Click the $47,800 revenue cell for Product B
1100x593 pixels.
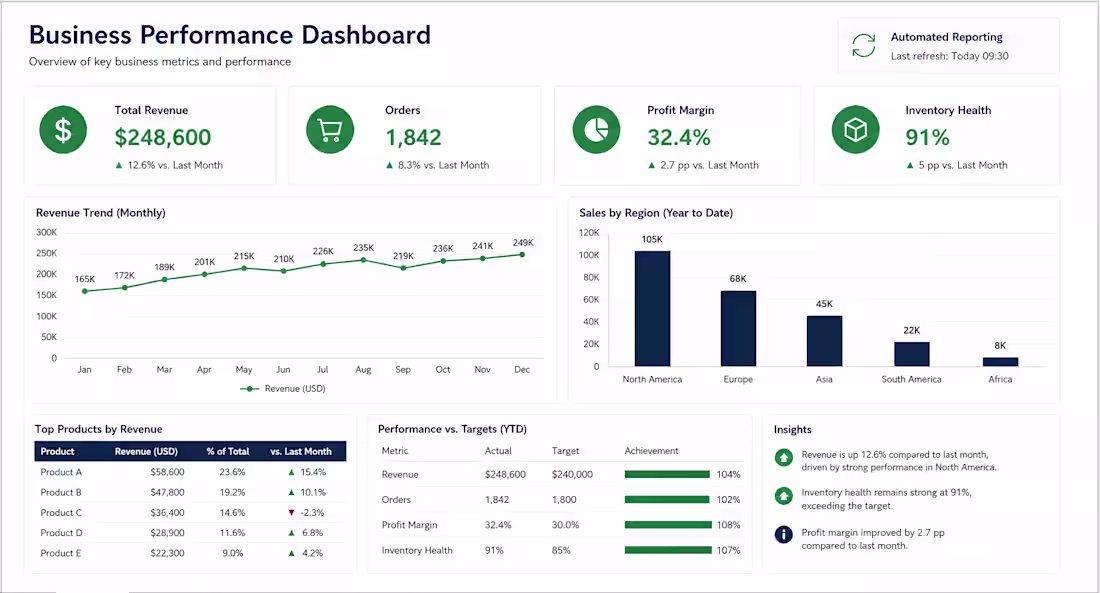168,493
